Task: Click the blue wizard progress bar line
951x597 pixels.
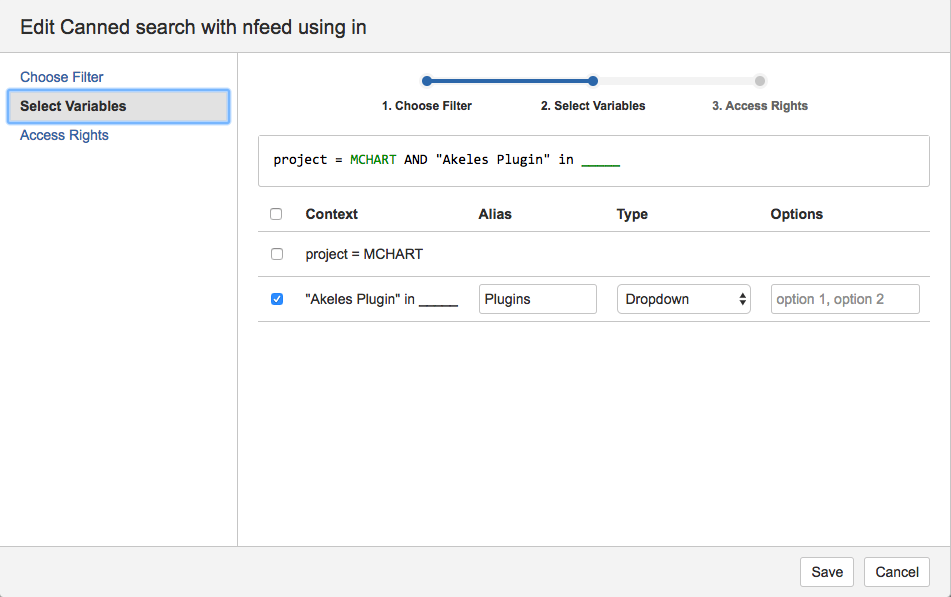Action: tap(510, 80)
